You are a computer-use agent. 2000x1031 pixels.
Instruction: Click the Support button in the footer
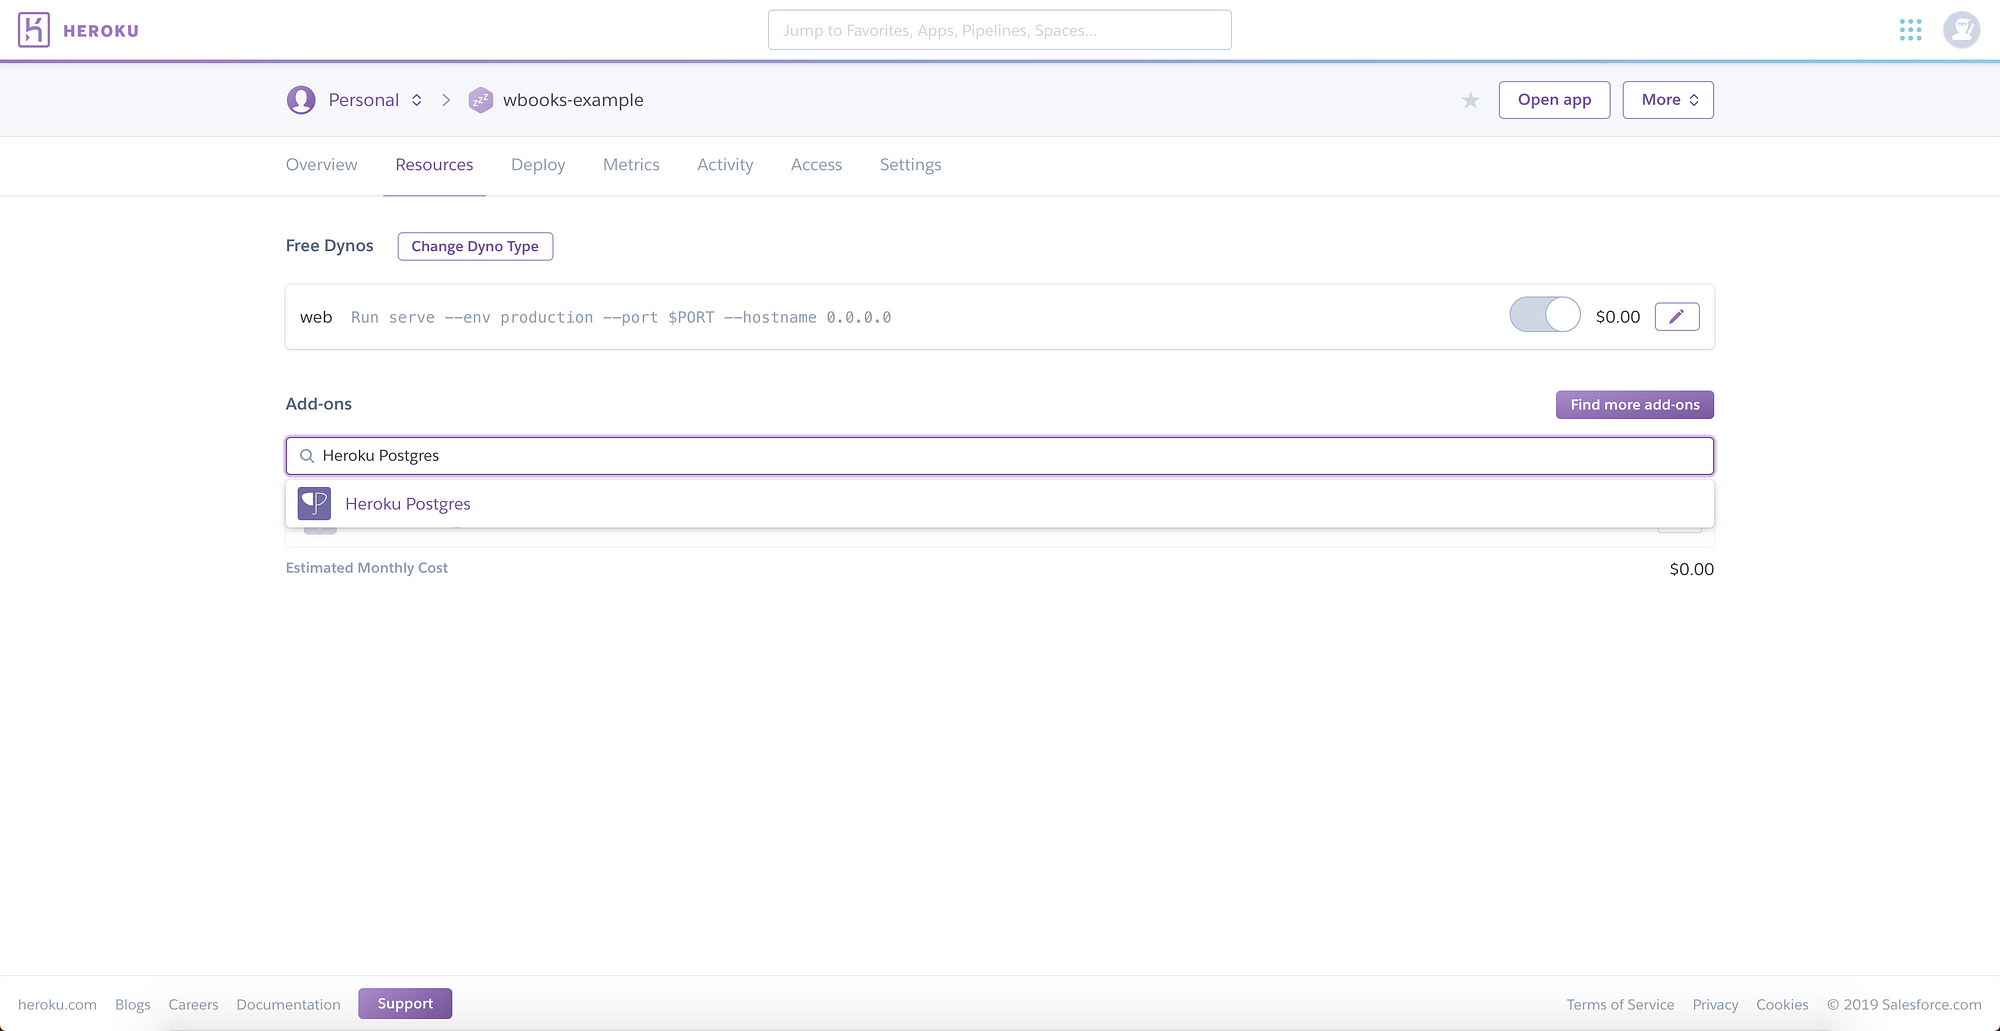point(405,1004)
